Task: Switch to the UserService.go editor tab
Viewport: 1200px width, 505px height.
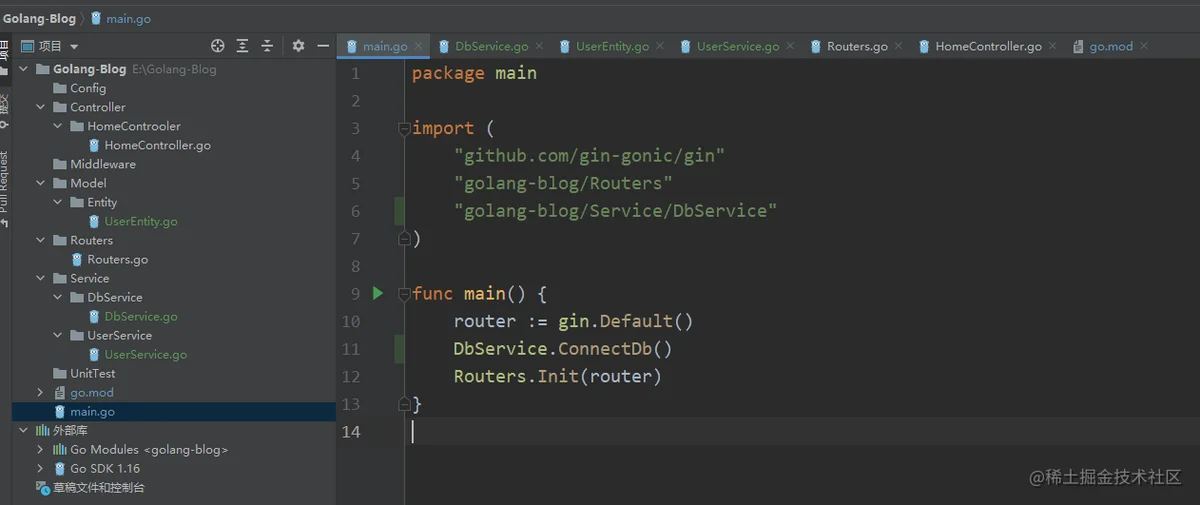Action: (x=737, y=46)
